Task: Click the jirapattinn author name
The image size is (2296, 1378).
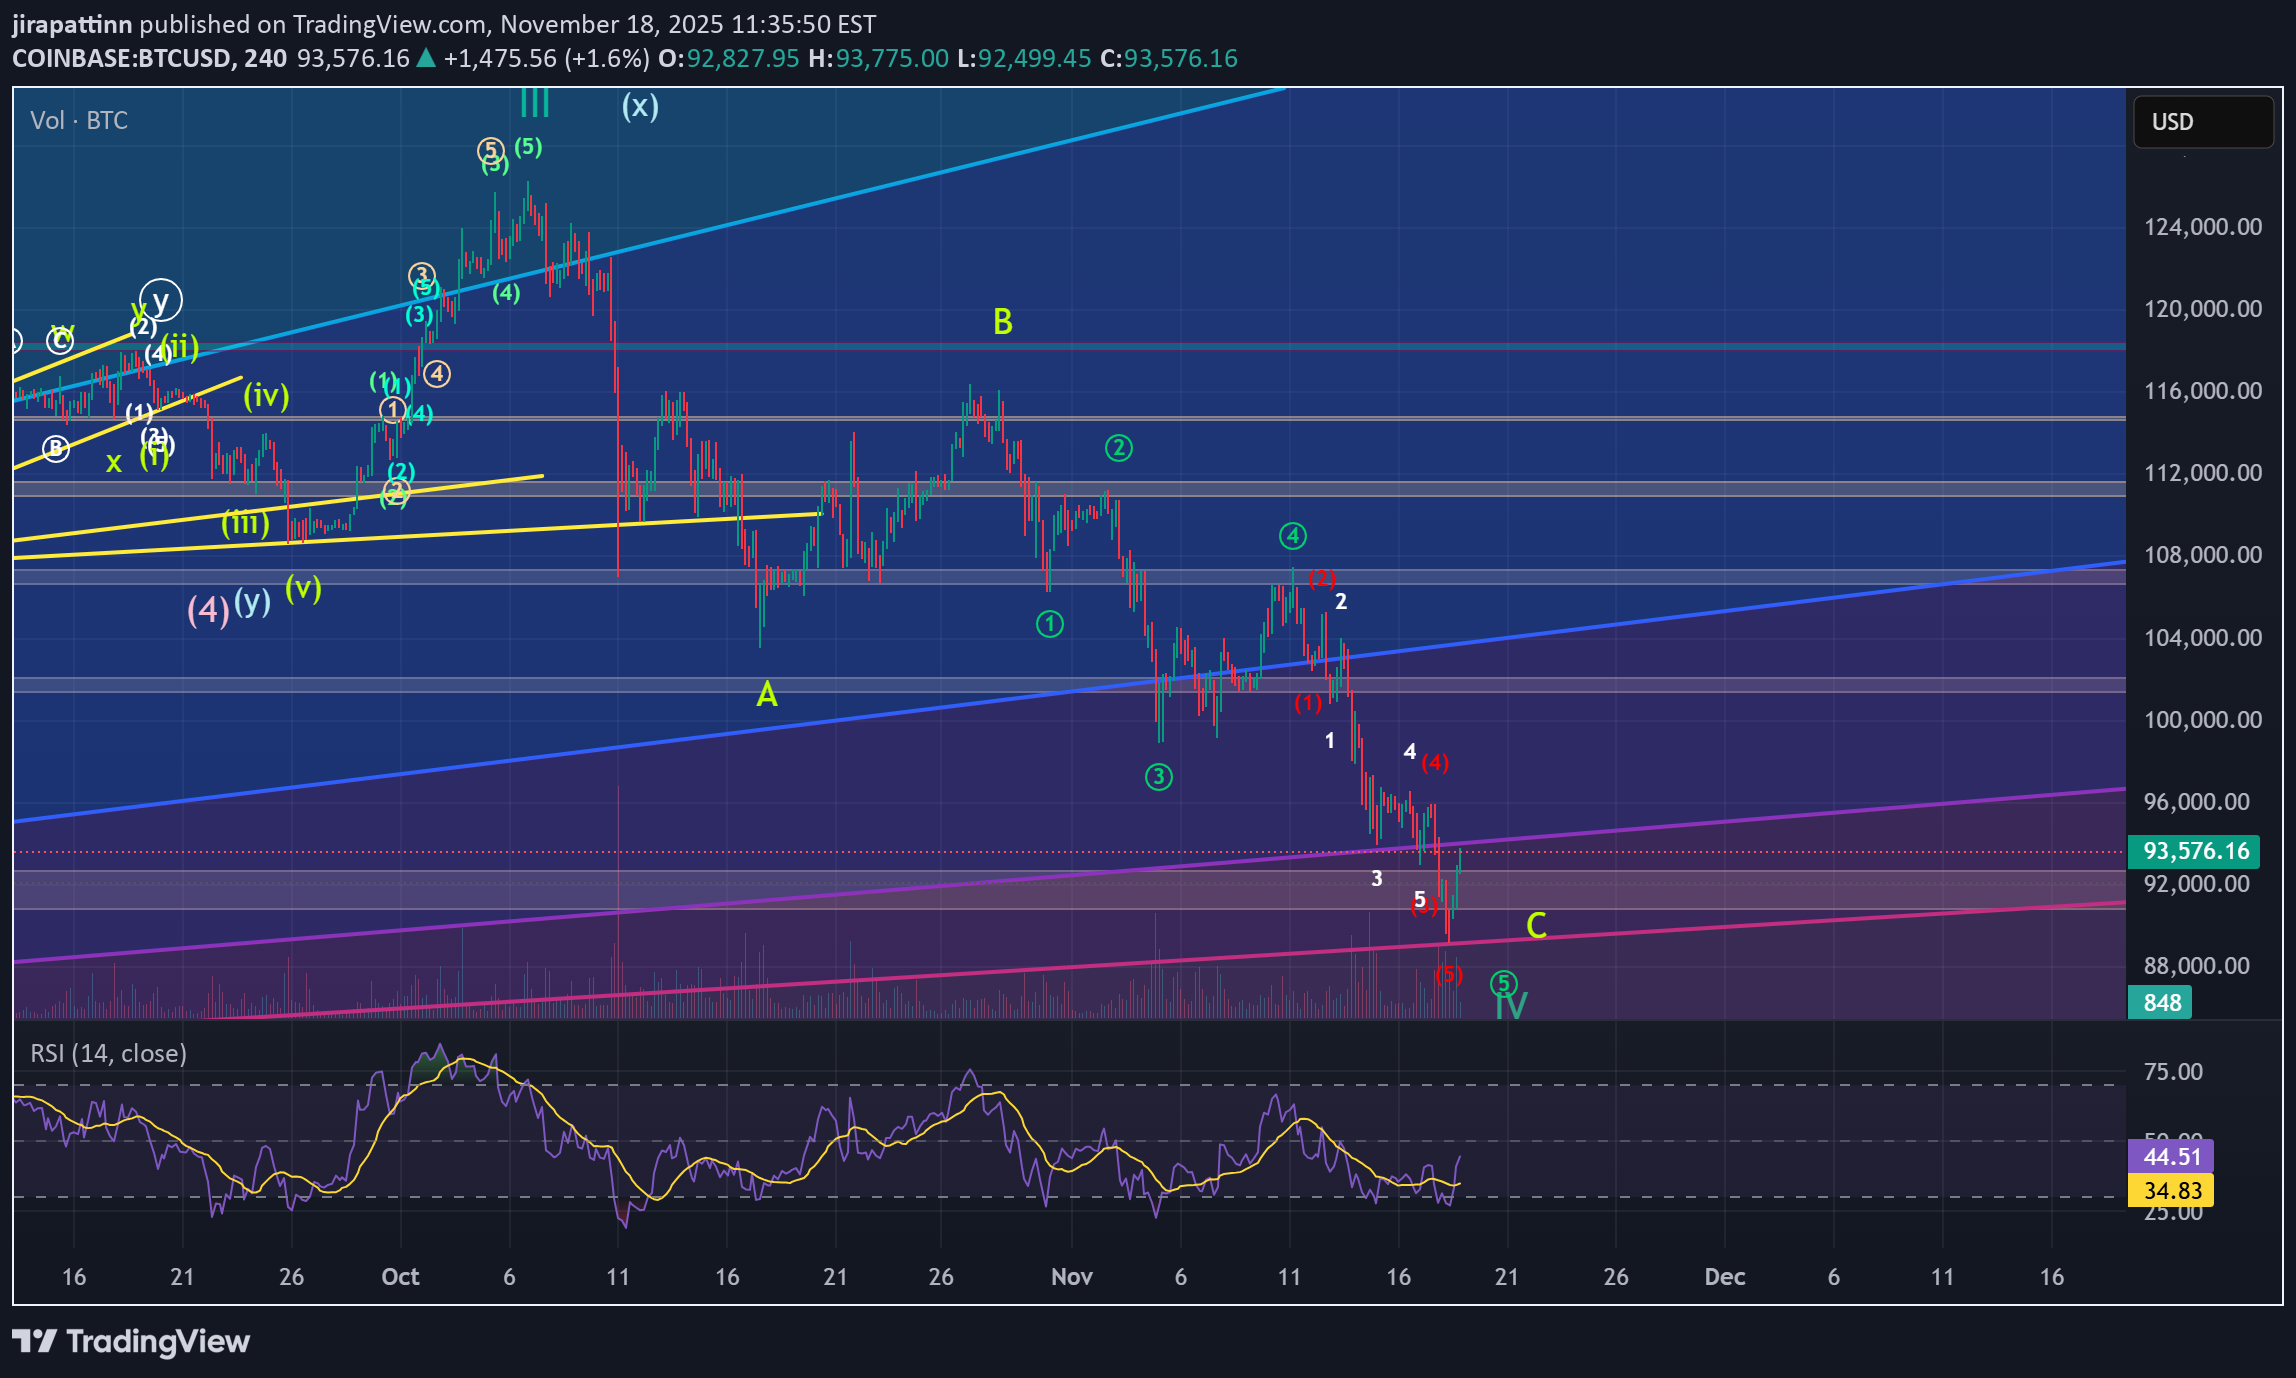Action: point(67,24)
